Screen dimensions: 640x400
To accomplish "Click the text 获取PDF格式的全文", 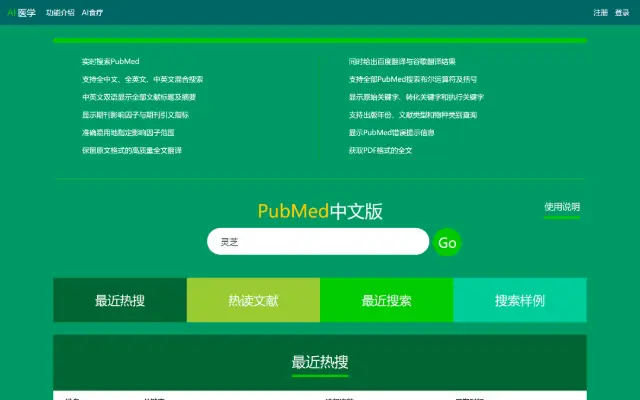I will click(x=380, y=150).
